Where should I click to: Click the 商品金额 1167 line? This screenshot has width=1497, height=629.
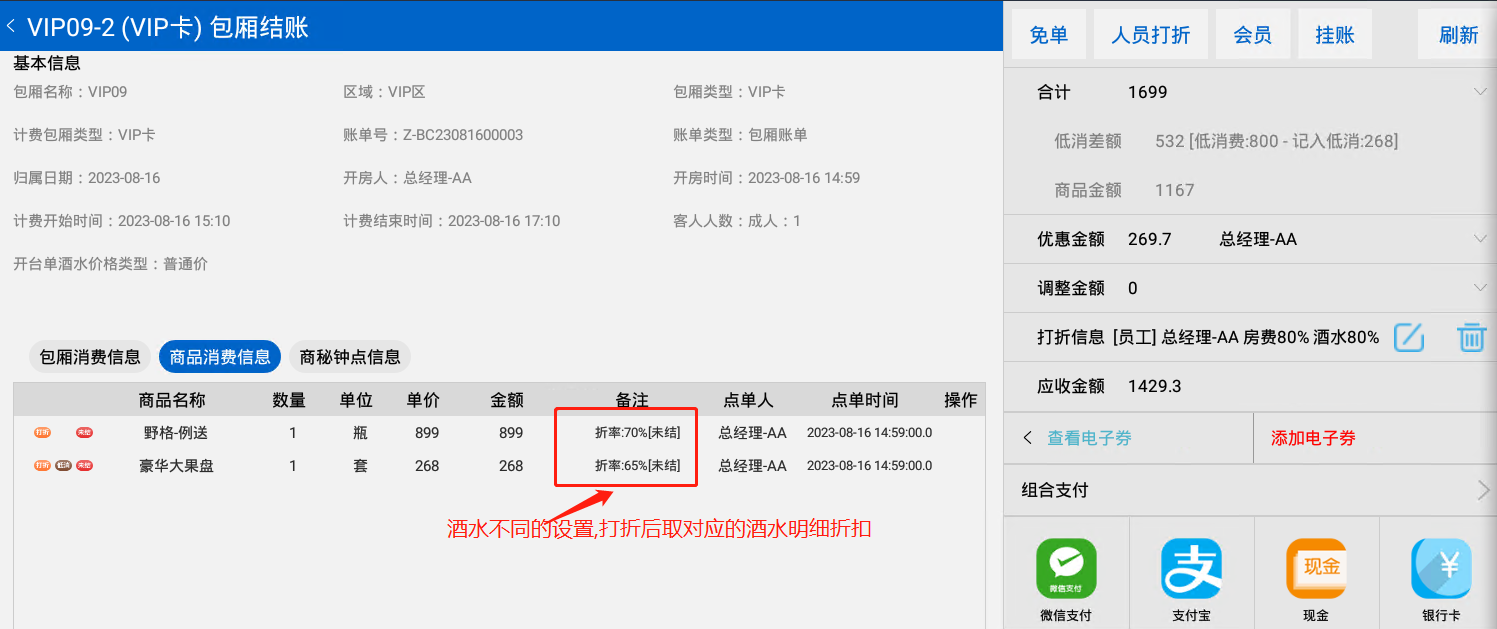1124,190
